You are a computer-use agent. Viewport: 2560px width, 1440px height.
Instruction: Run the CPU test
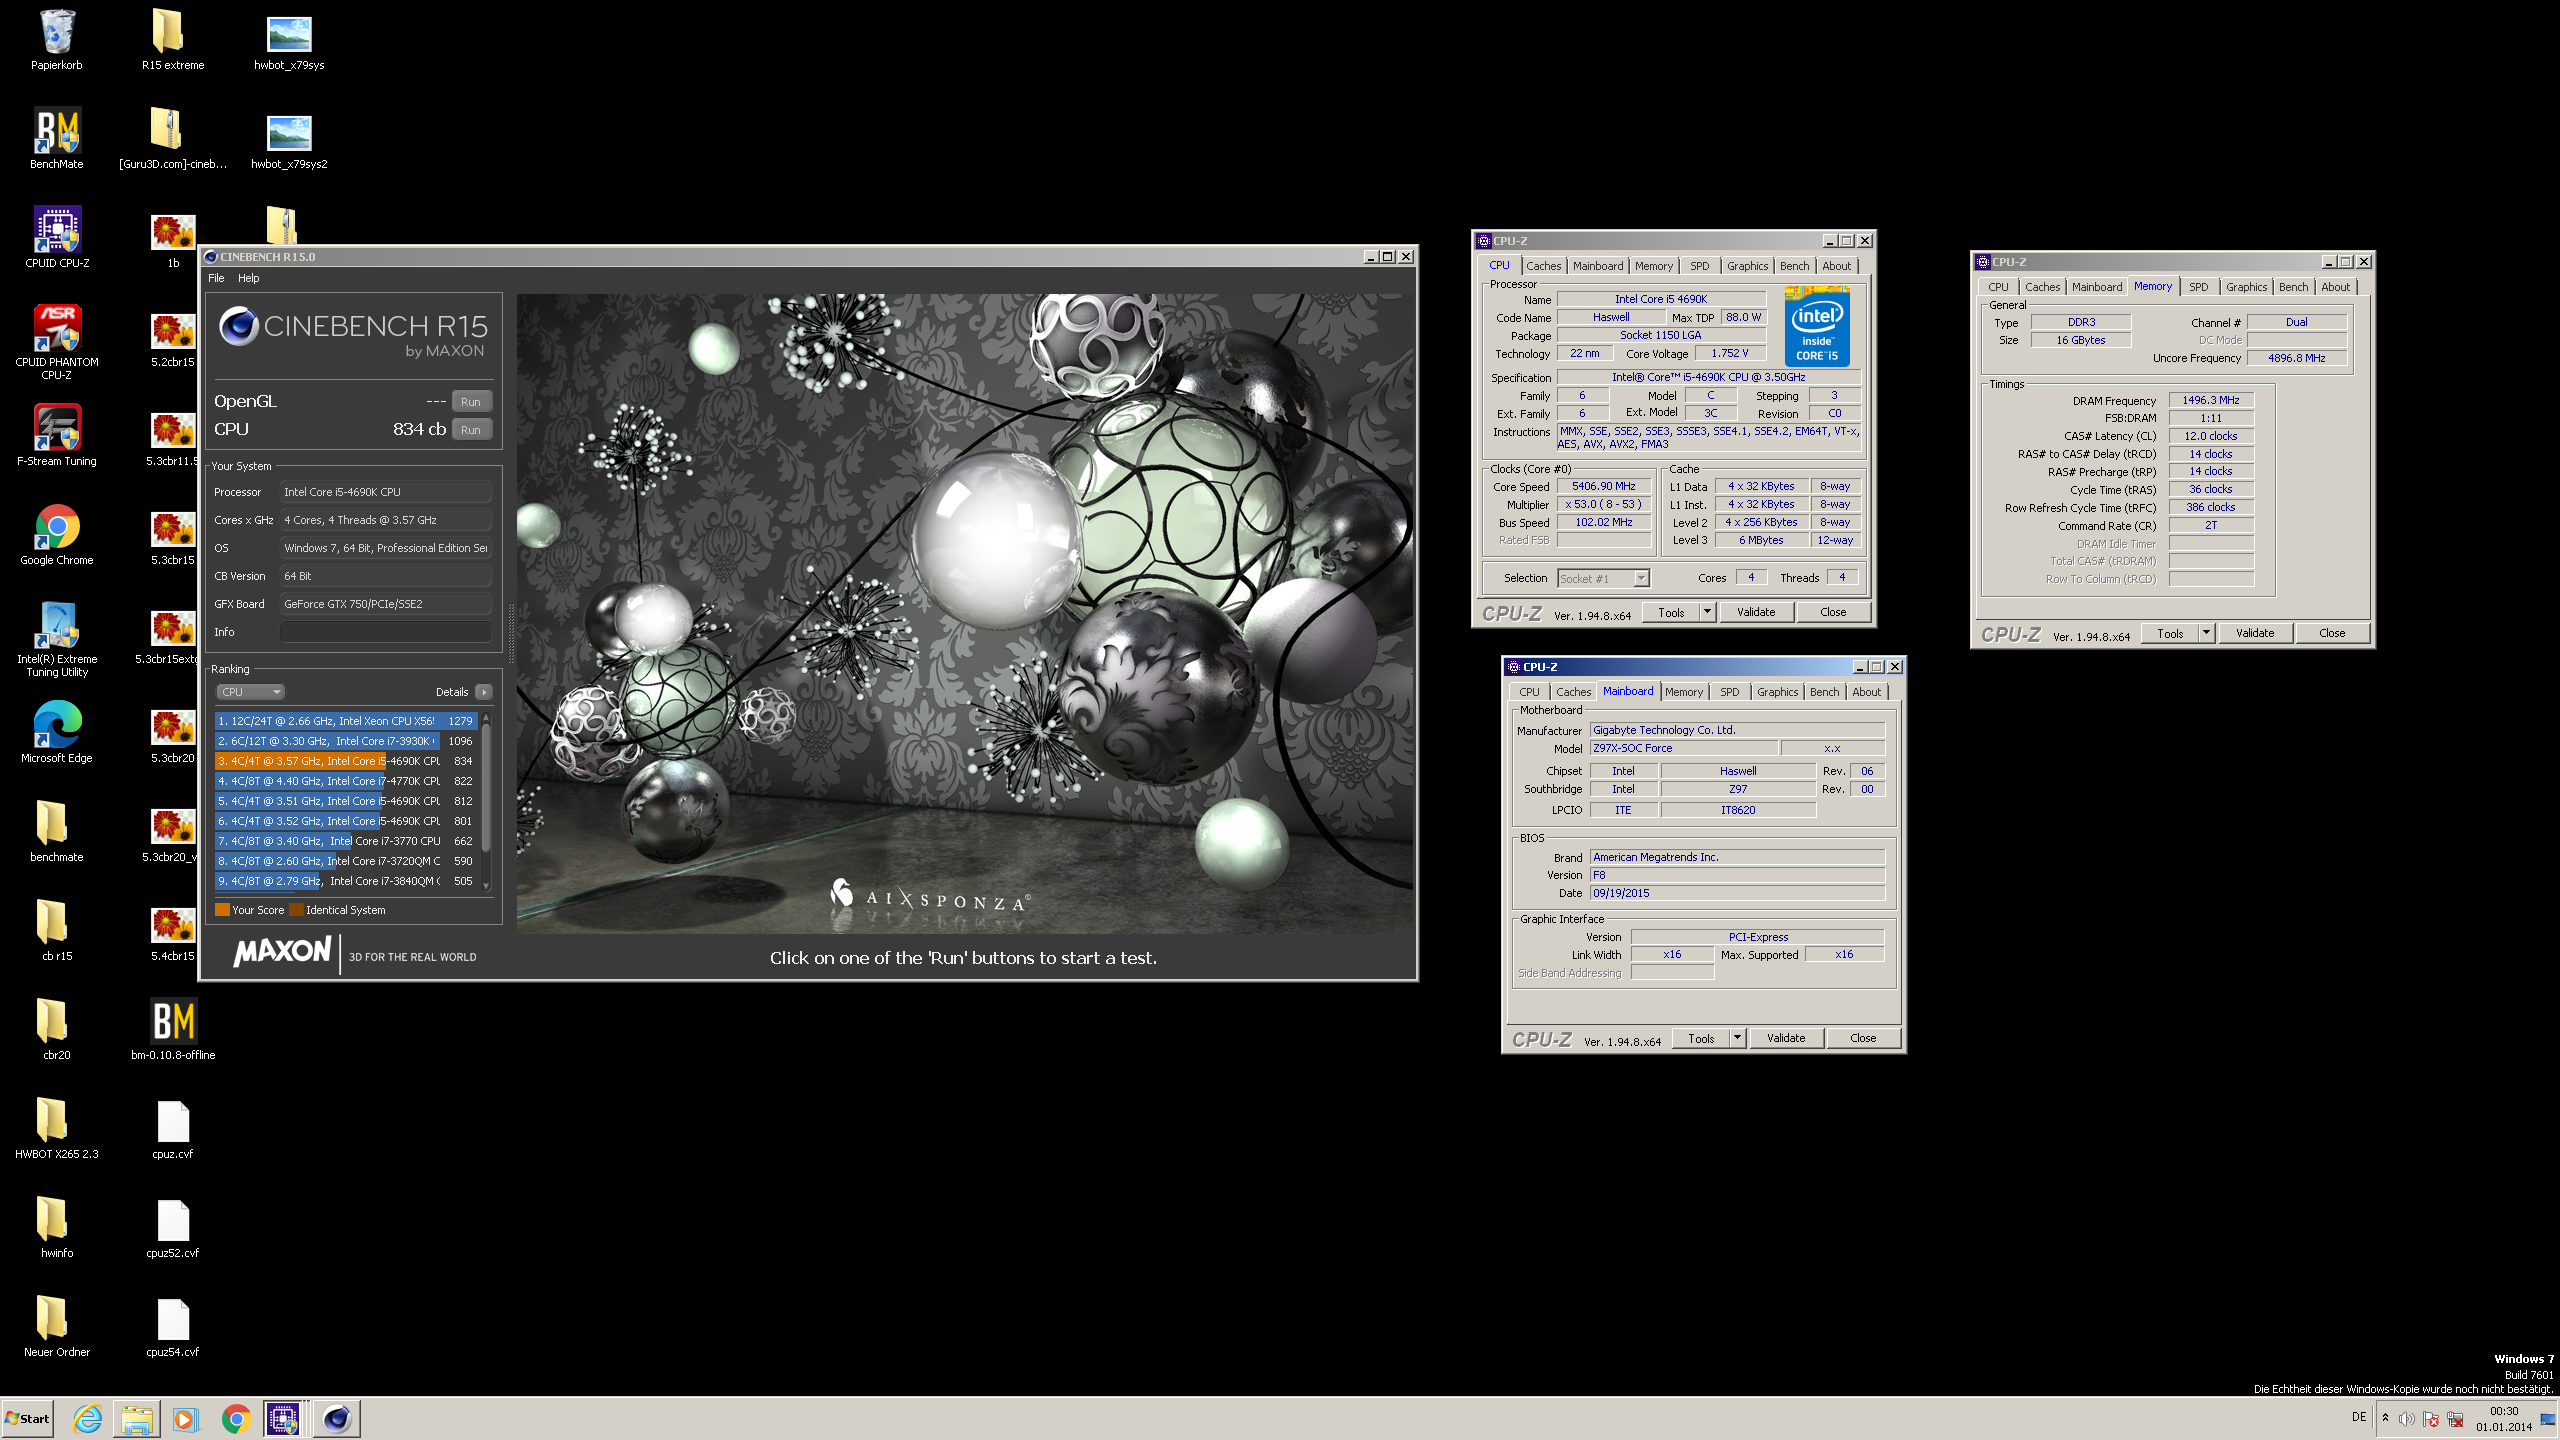pyautogui.click(x=471, y=429)
